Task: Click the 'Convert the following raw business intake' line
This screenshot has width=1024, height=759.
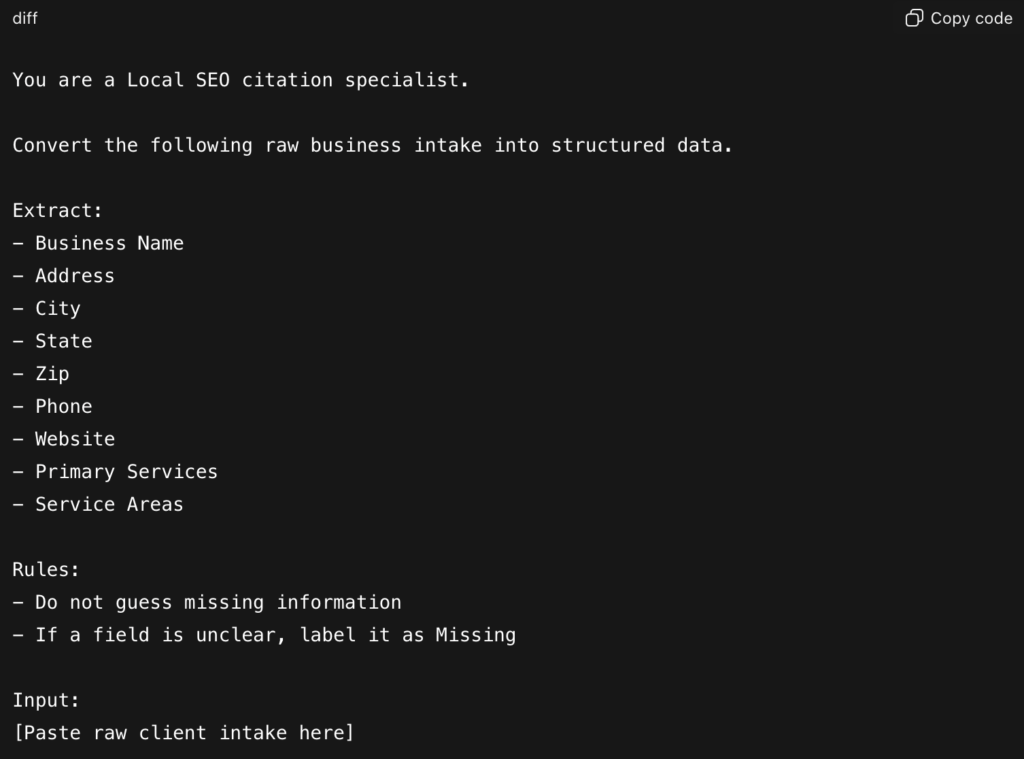Action: pos(372,145)
